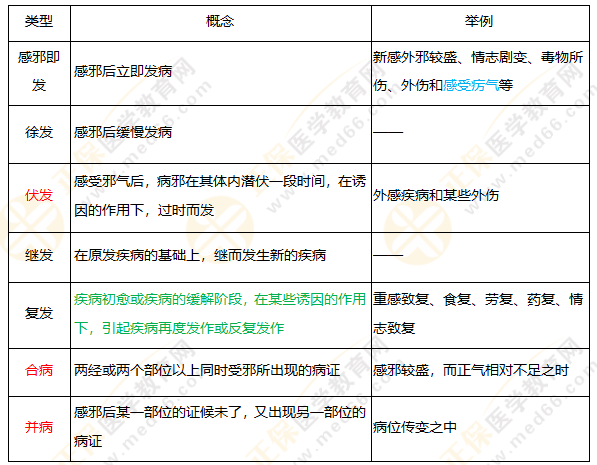
Task: Click the text 感邪后缓慢发病
Action: 123,132
